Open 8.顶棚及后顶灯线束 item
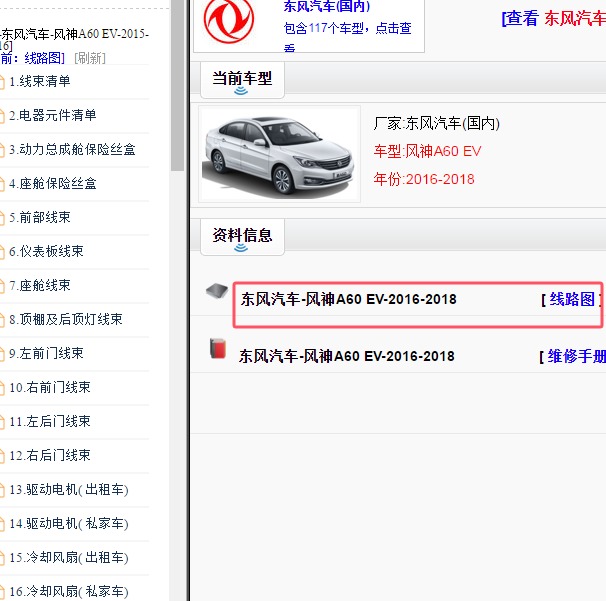 pos(66,319)
